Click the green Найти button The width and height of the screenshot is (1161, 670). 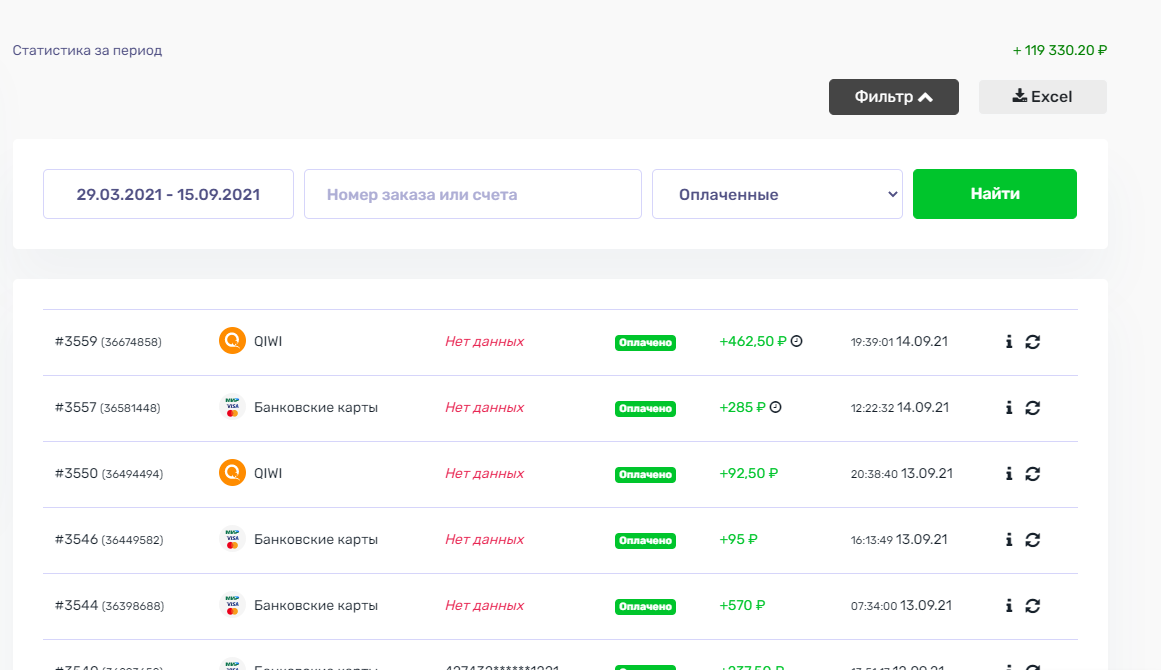[994, 194]
